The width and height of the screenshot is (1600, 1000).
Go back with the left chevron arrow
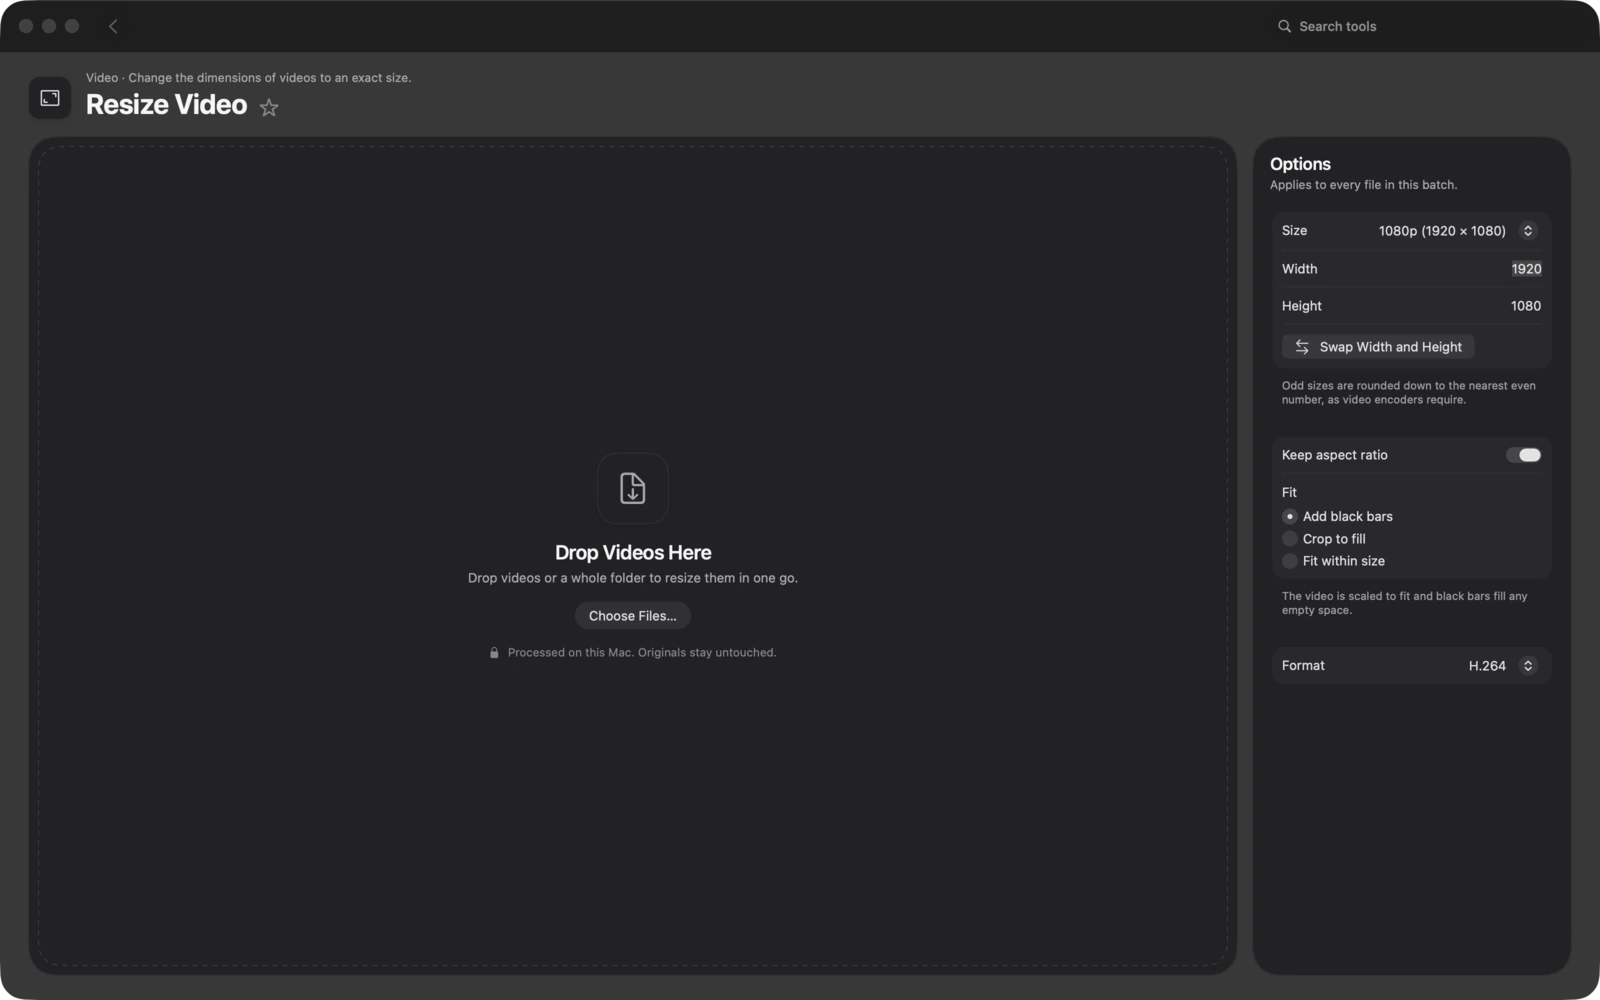[113, 26]
